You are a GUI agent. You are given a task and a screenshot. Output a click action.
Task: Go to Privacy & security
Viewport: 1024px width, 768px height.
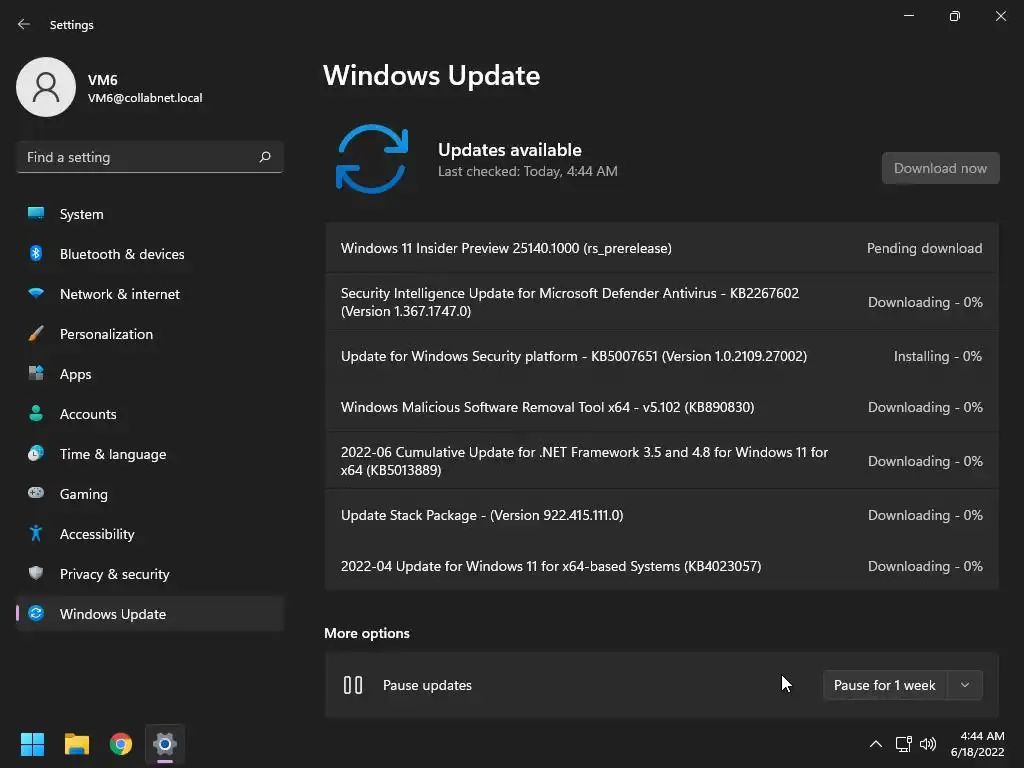point(150,574)
